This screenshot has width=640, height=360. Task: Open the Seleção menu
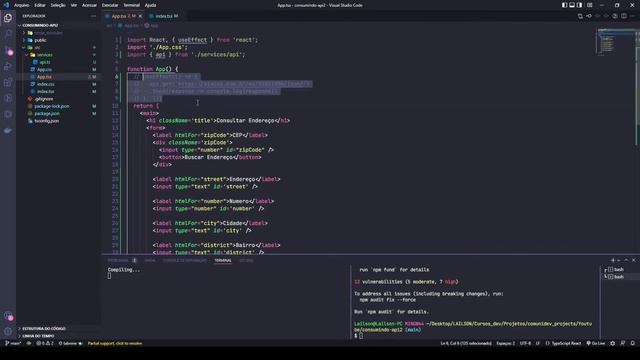click(58, 5)
